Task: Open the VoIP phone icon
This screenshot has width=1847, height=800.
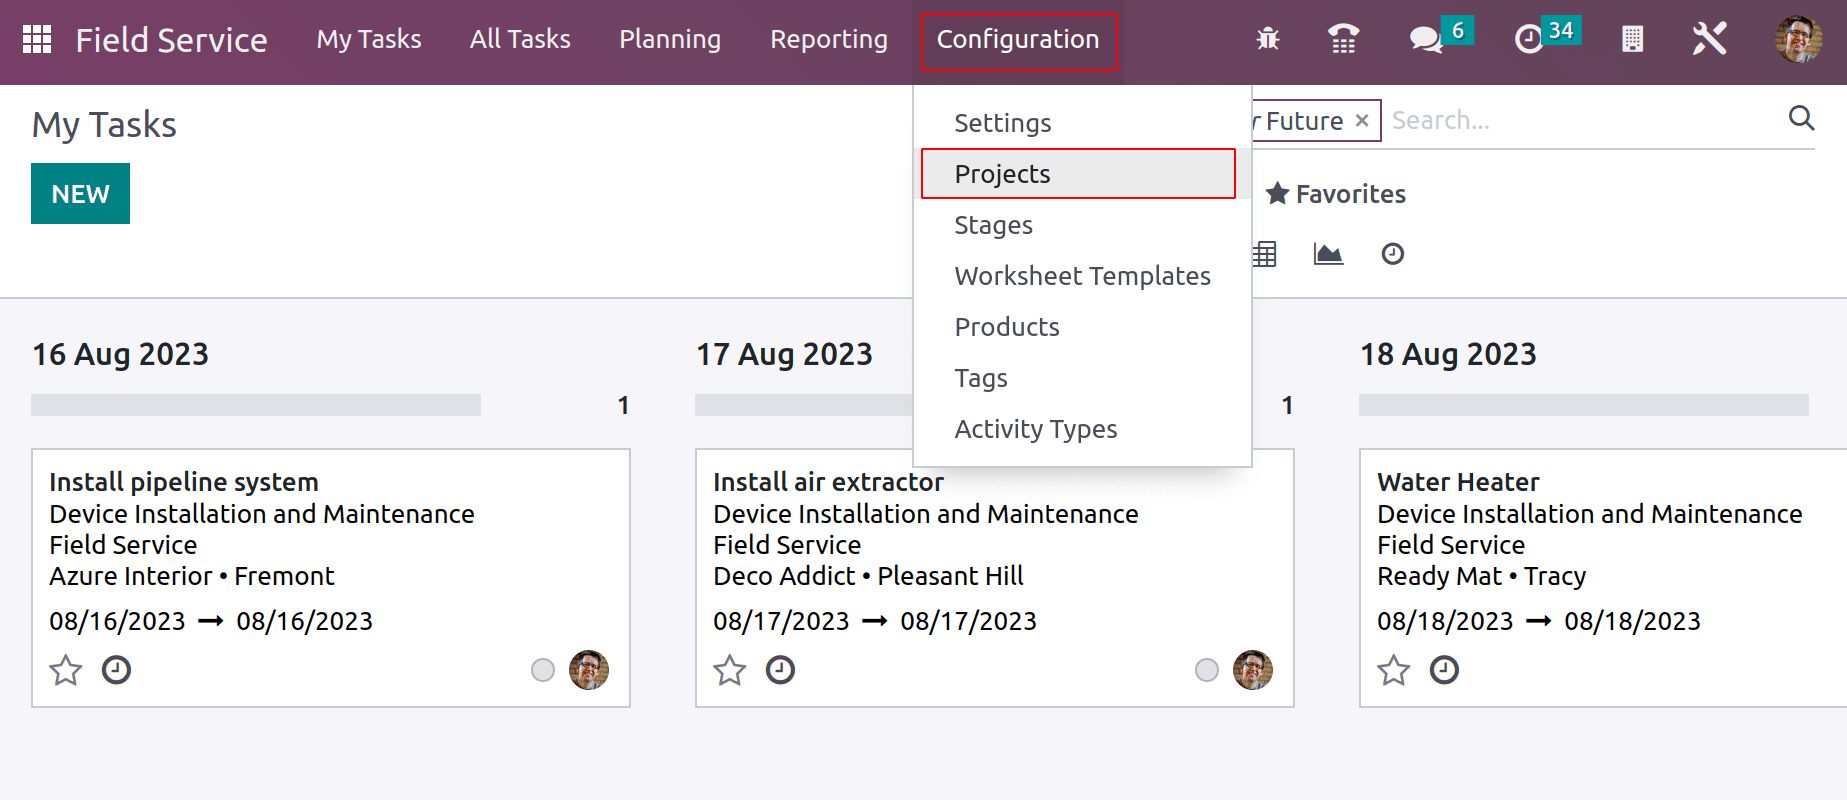Action: coord(1343,39)
